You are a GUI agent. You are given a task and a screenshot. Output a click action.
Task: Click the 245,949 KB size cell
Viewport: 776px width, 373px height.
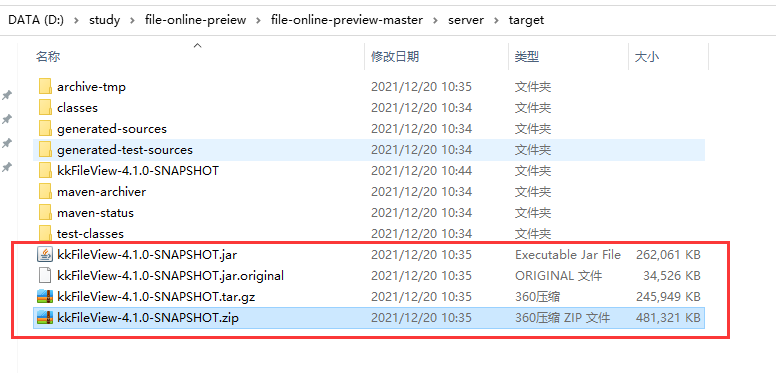(x=668, y=297)
